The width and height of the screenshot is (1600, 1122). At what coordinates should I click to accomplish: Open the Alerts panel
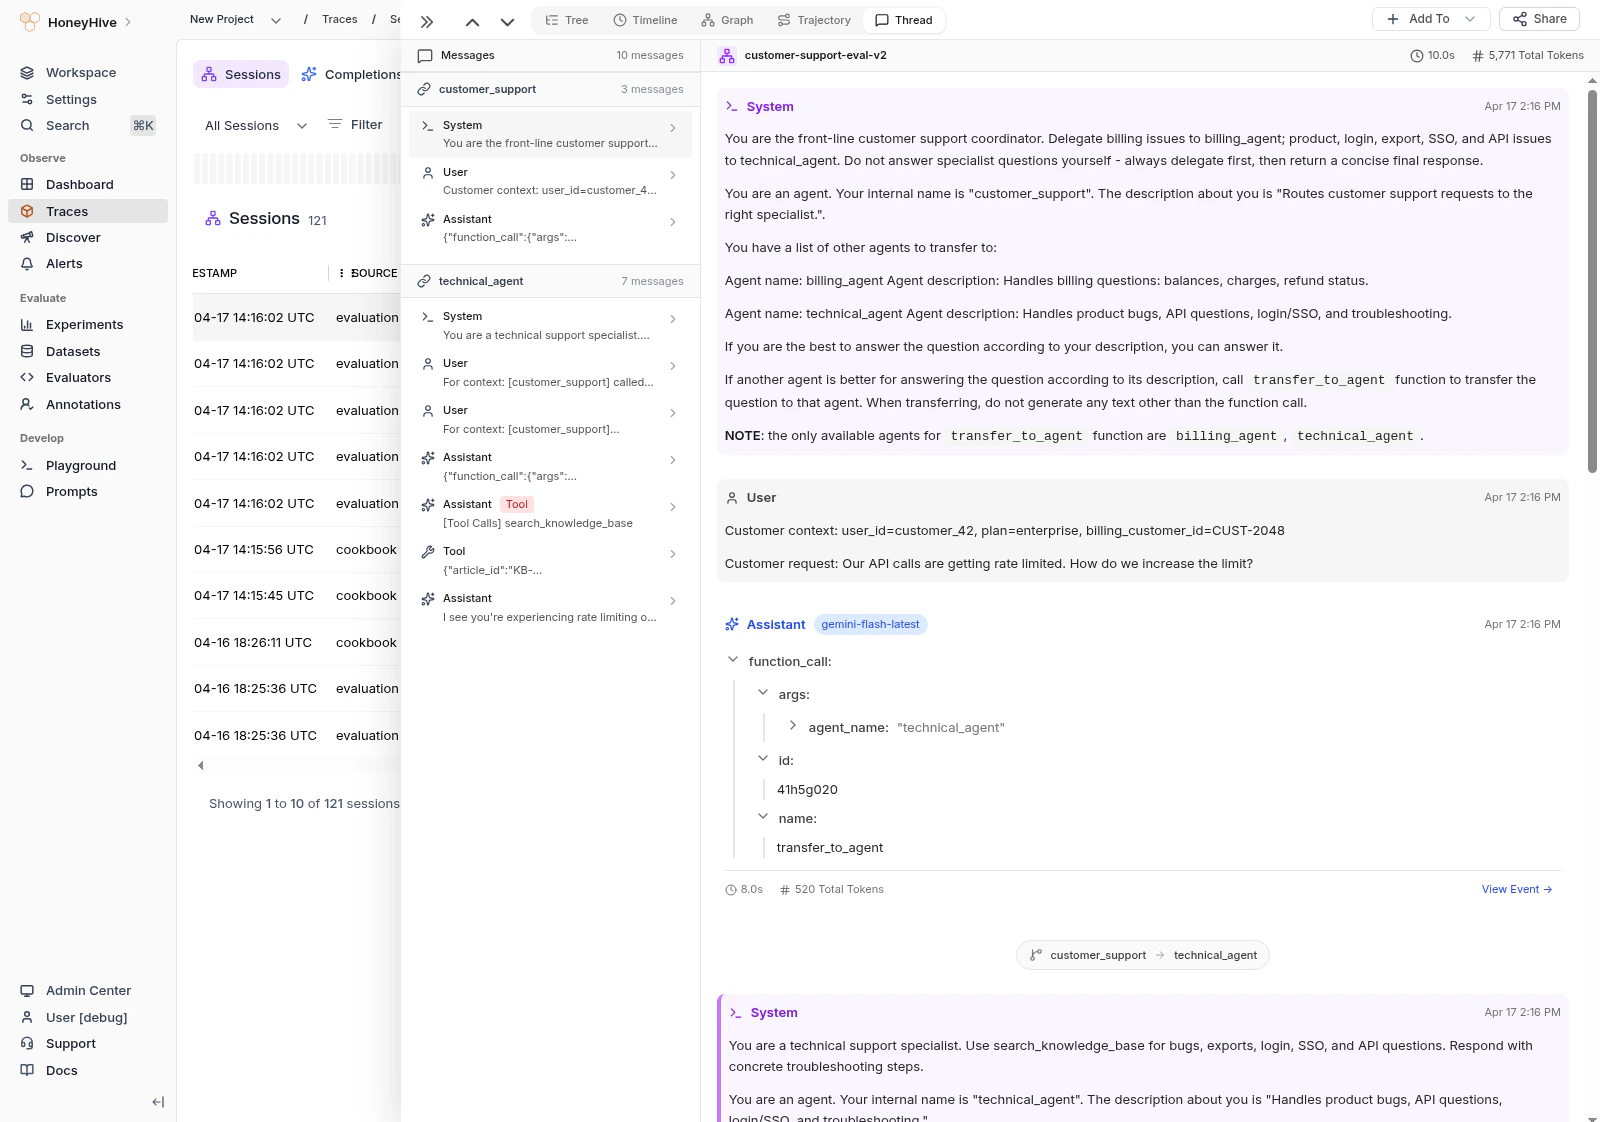click(x=63, y=263)
